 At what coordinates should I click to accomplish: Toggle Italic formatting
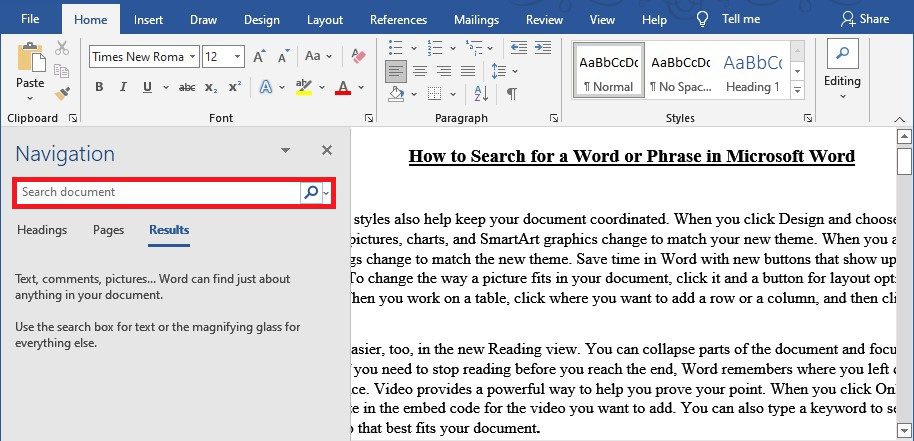123,87
